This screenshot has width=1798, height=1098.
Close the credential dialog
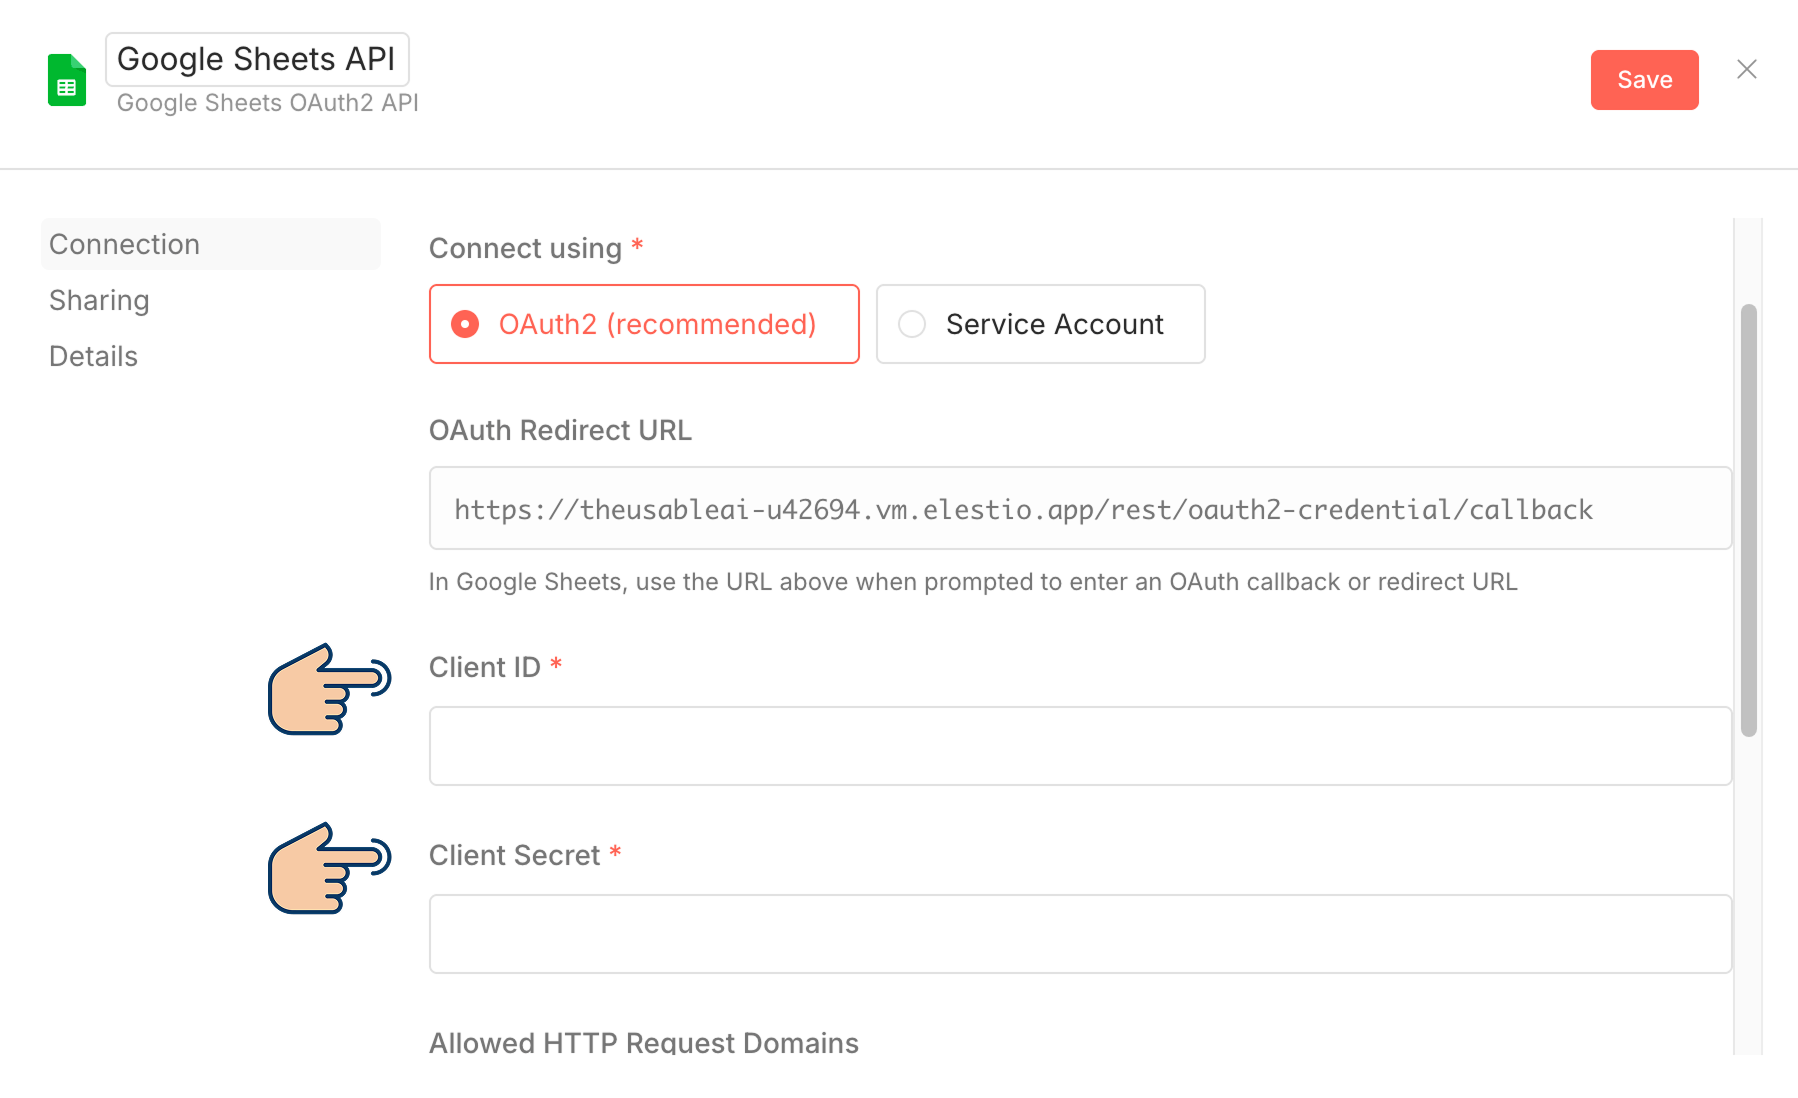click(x=1746, y=69)
